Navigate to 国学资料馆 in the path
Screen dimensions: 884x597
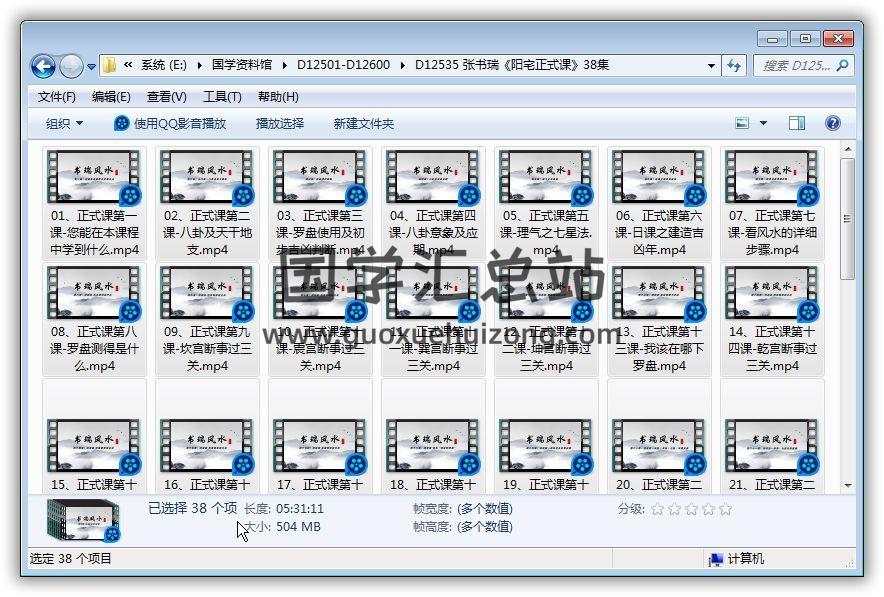[x=241, y=65]
